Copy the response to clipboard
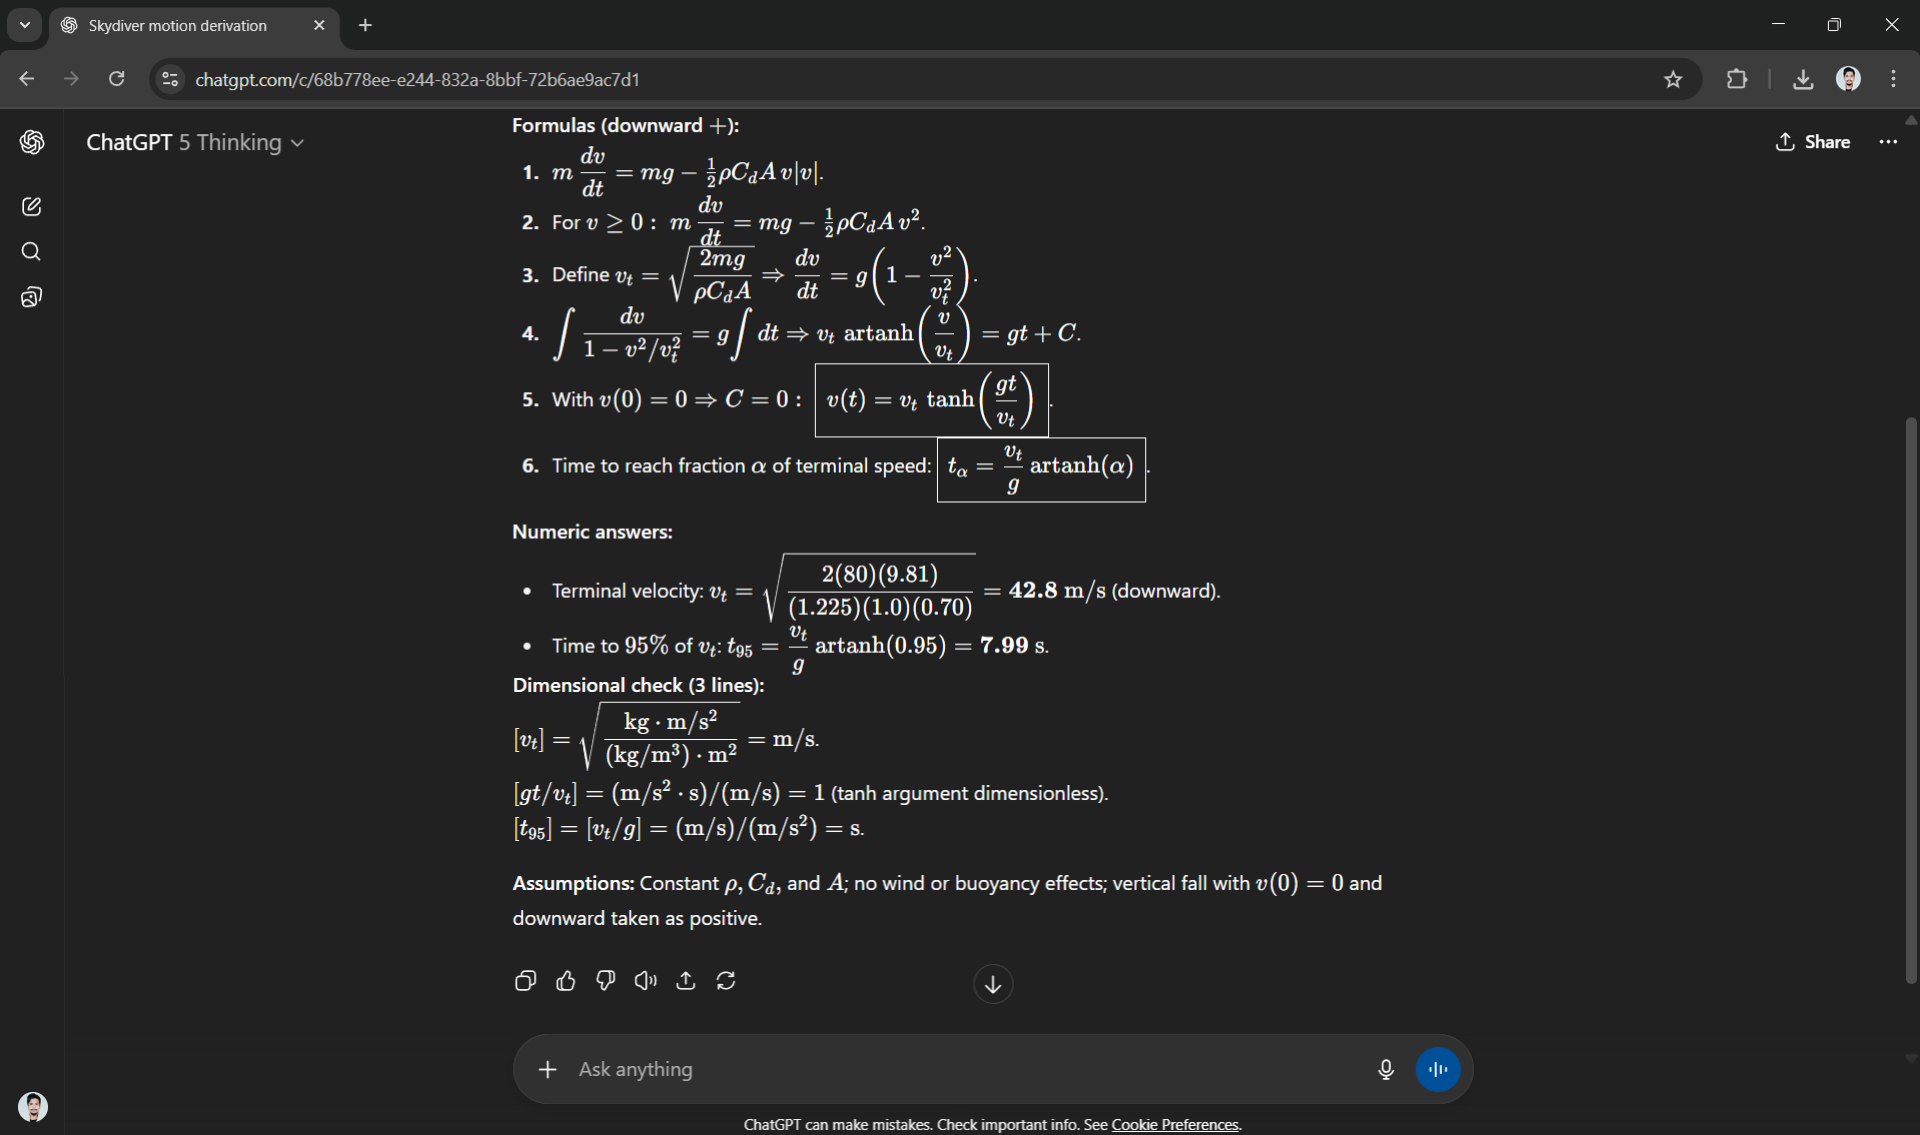1920x1135 pixels. 525,981
